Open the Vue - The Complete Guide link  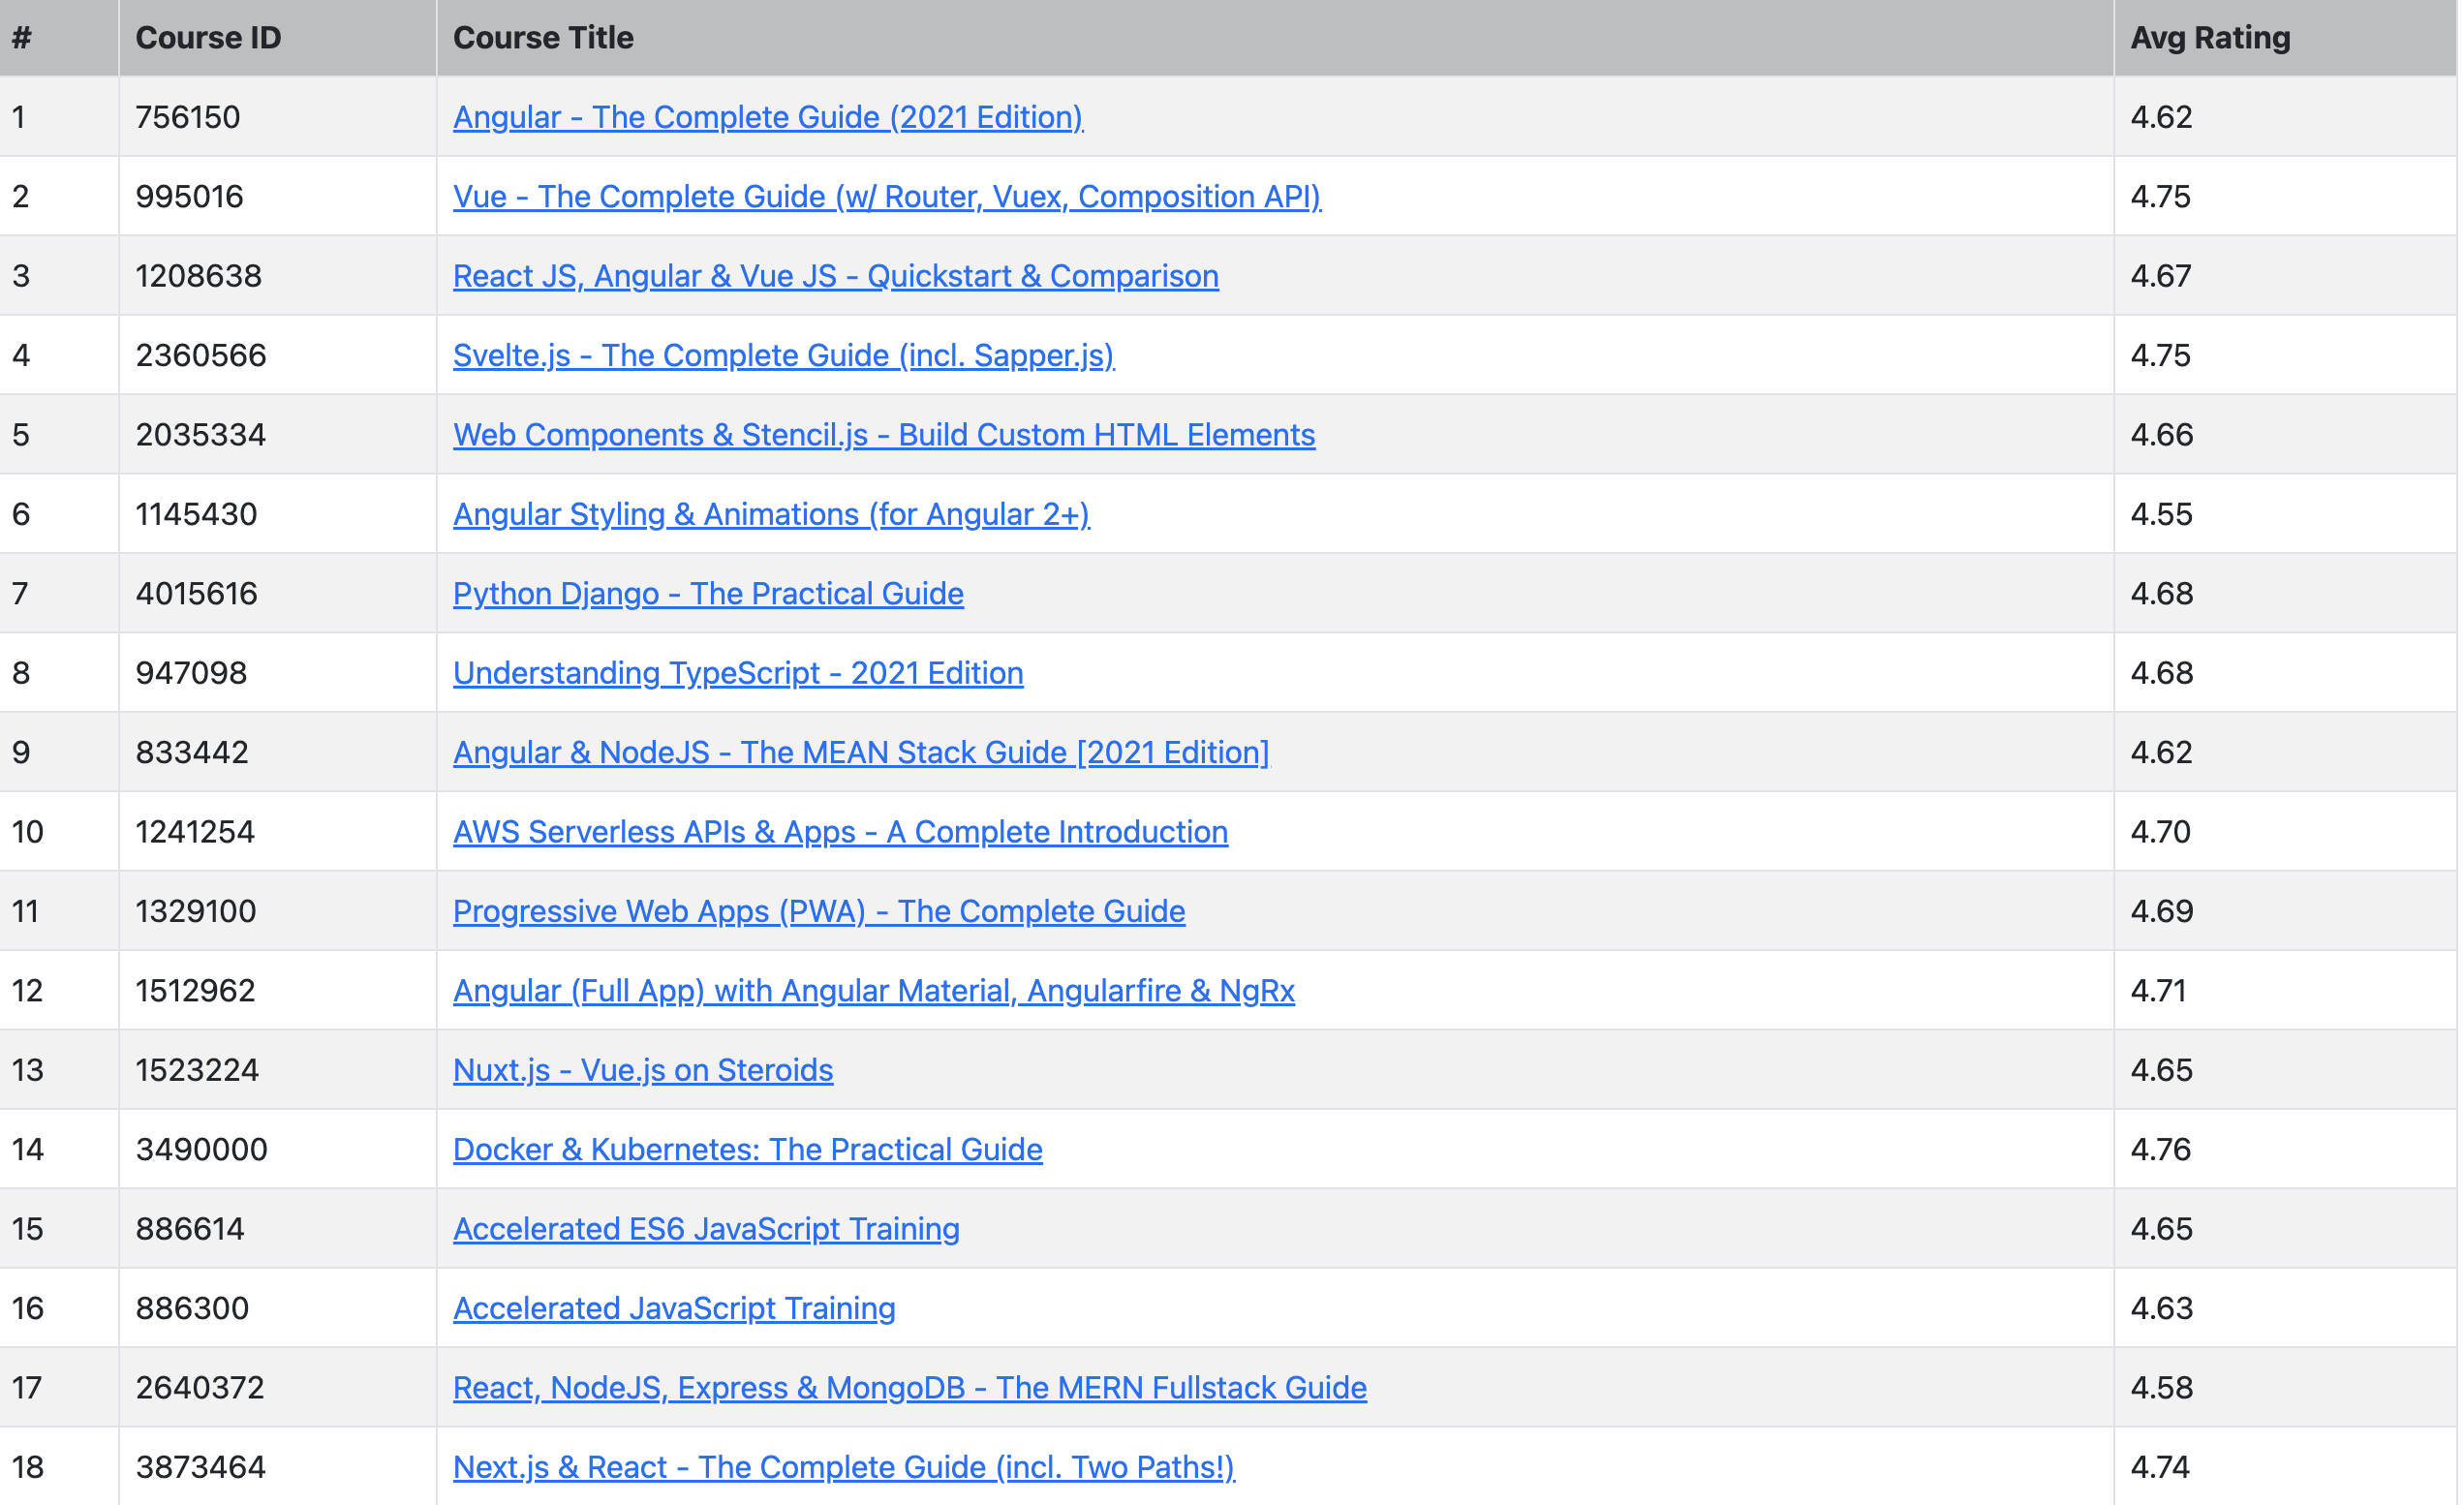point(886,196)
